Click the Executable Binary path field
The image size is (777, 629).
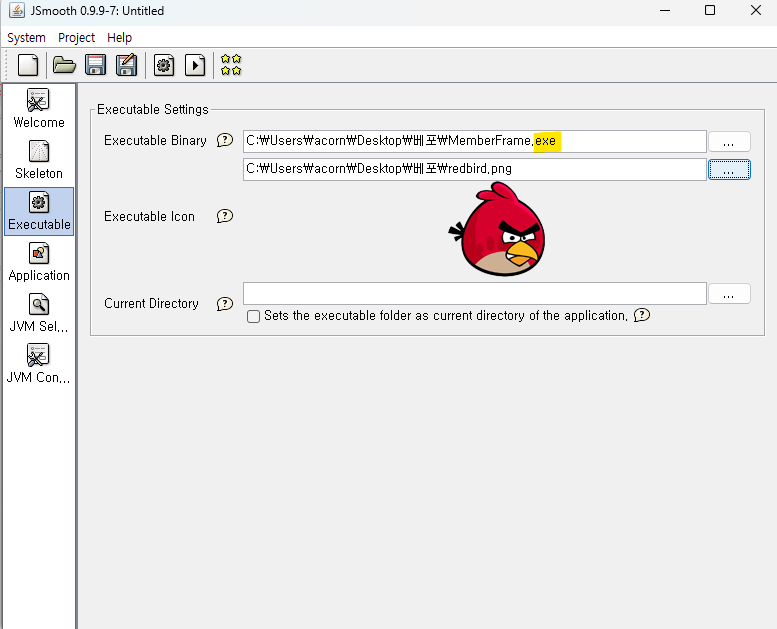coord(475,142)
